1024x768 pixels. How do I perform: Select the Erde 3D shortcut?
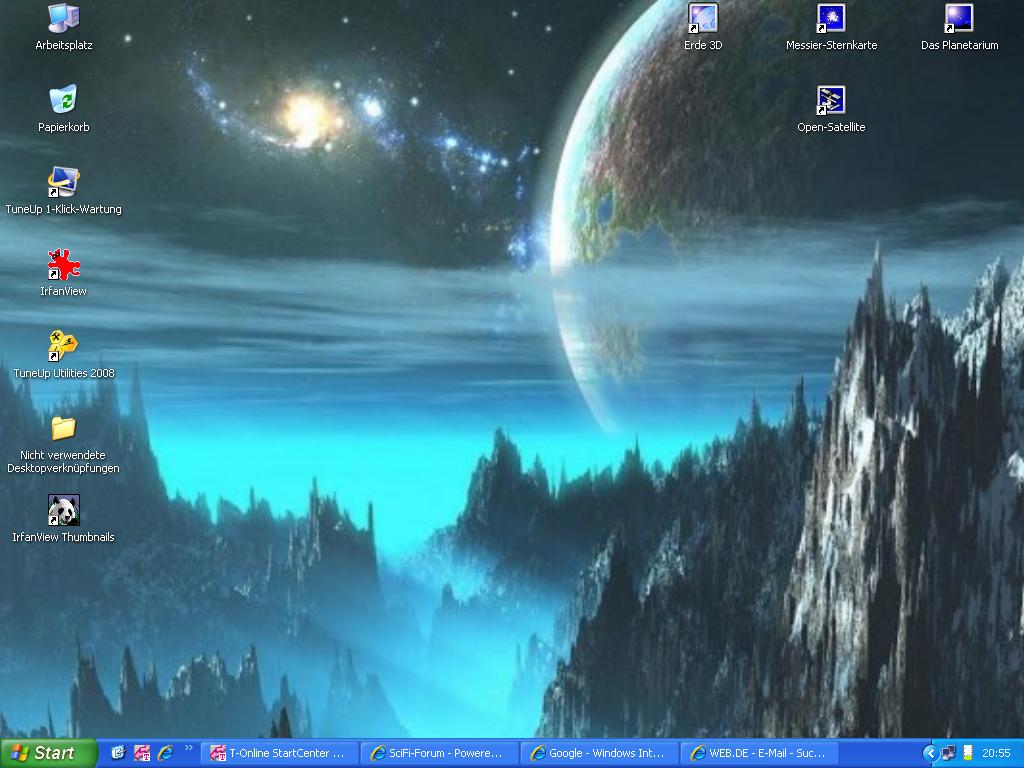(703, 19)
